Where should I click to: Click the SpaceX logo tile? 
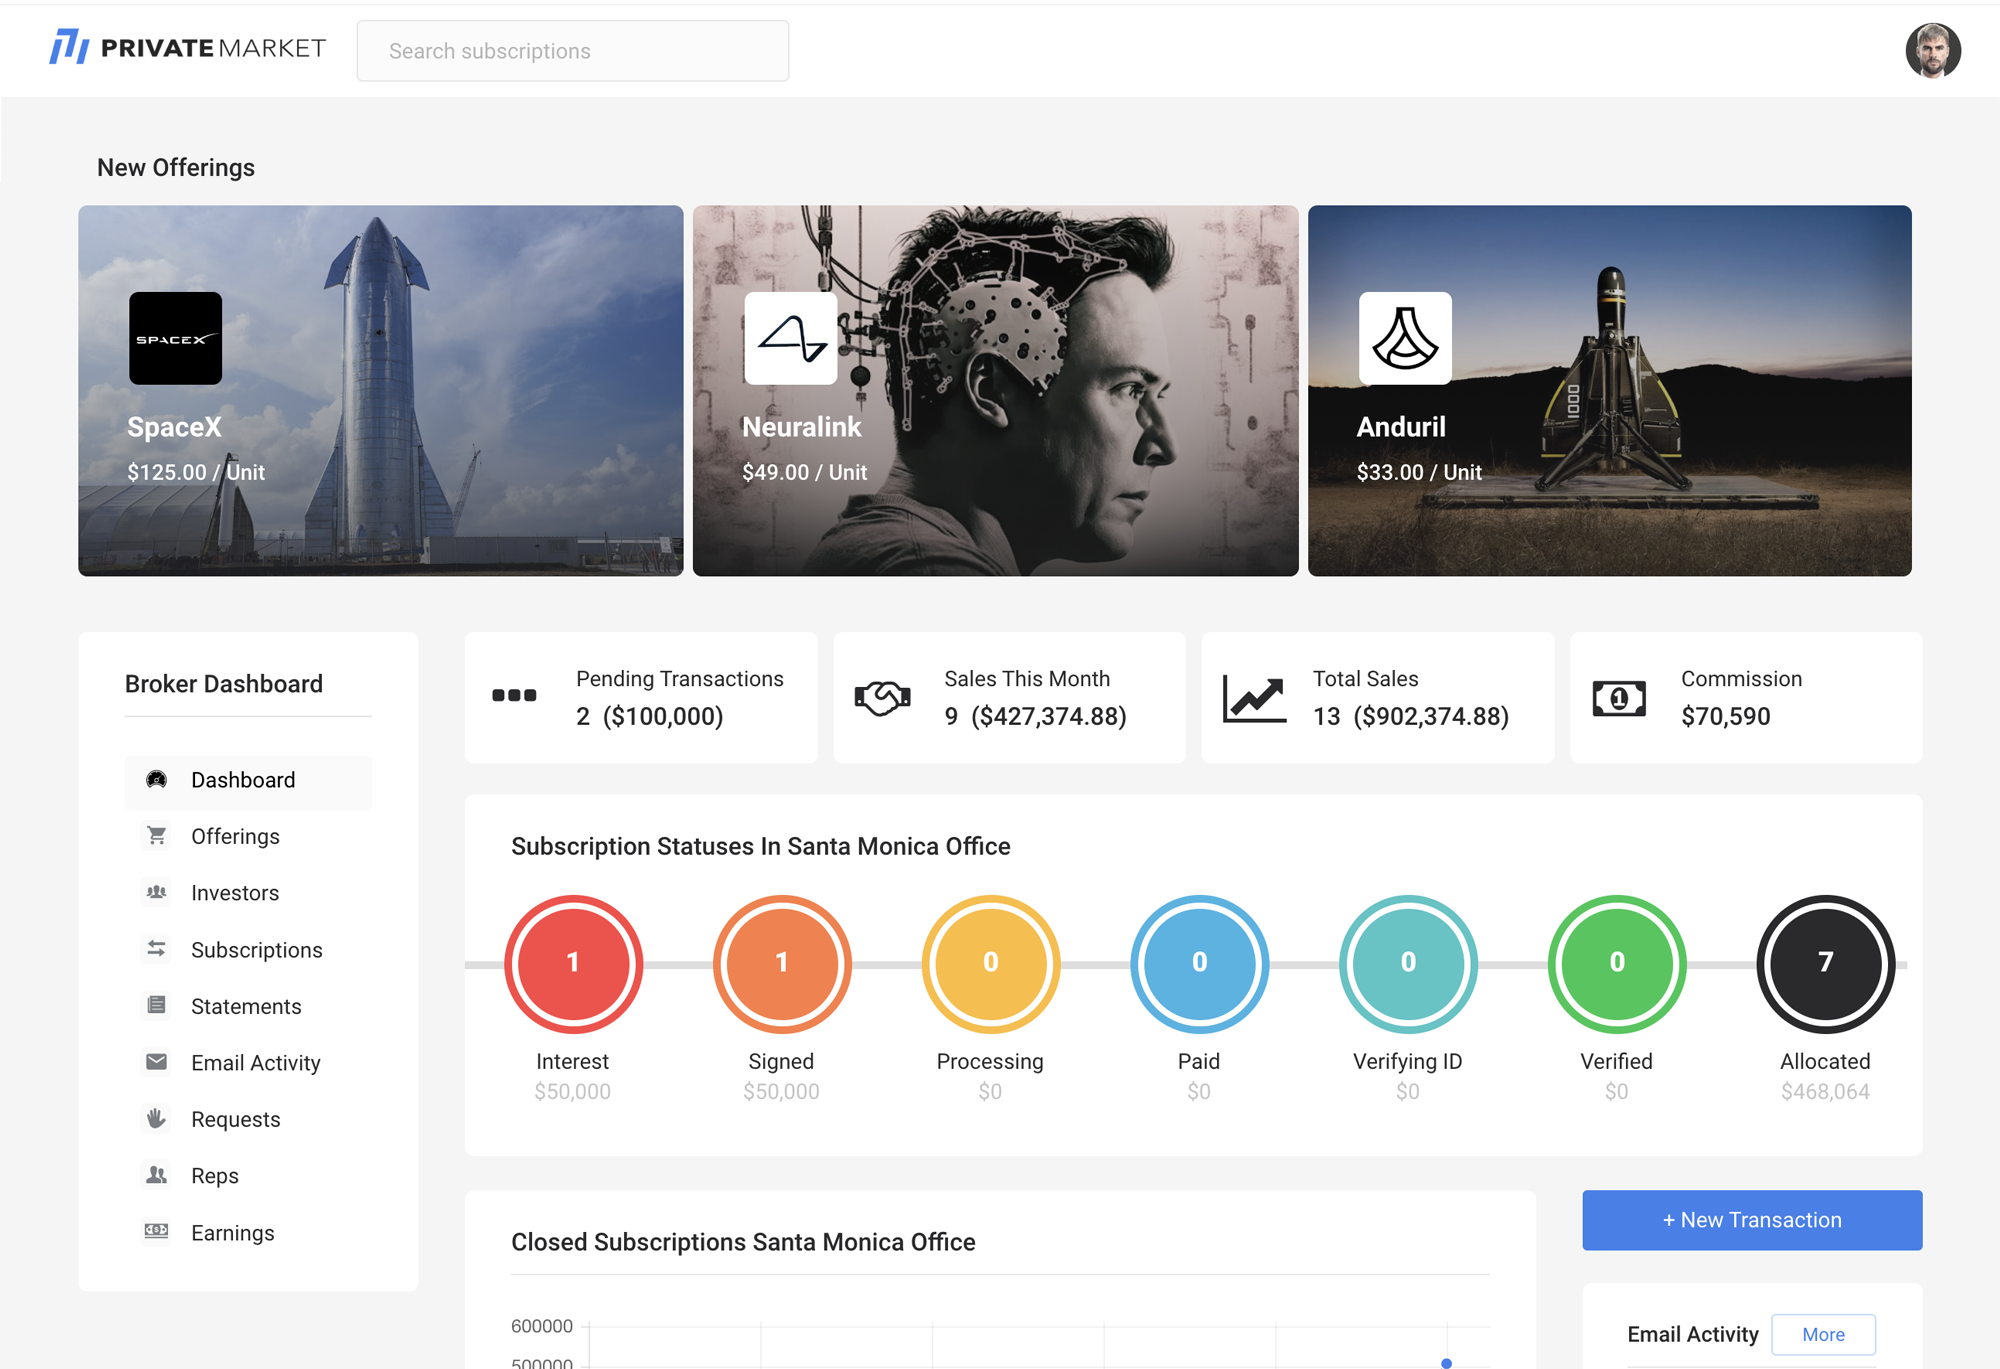point(175,338)
